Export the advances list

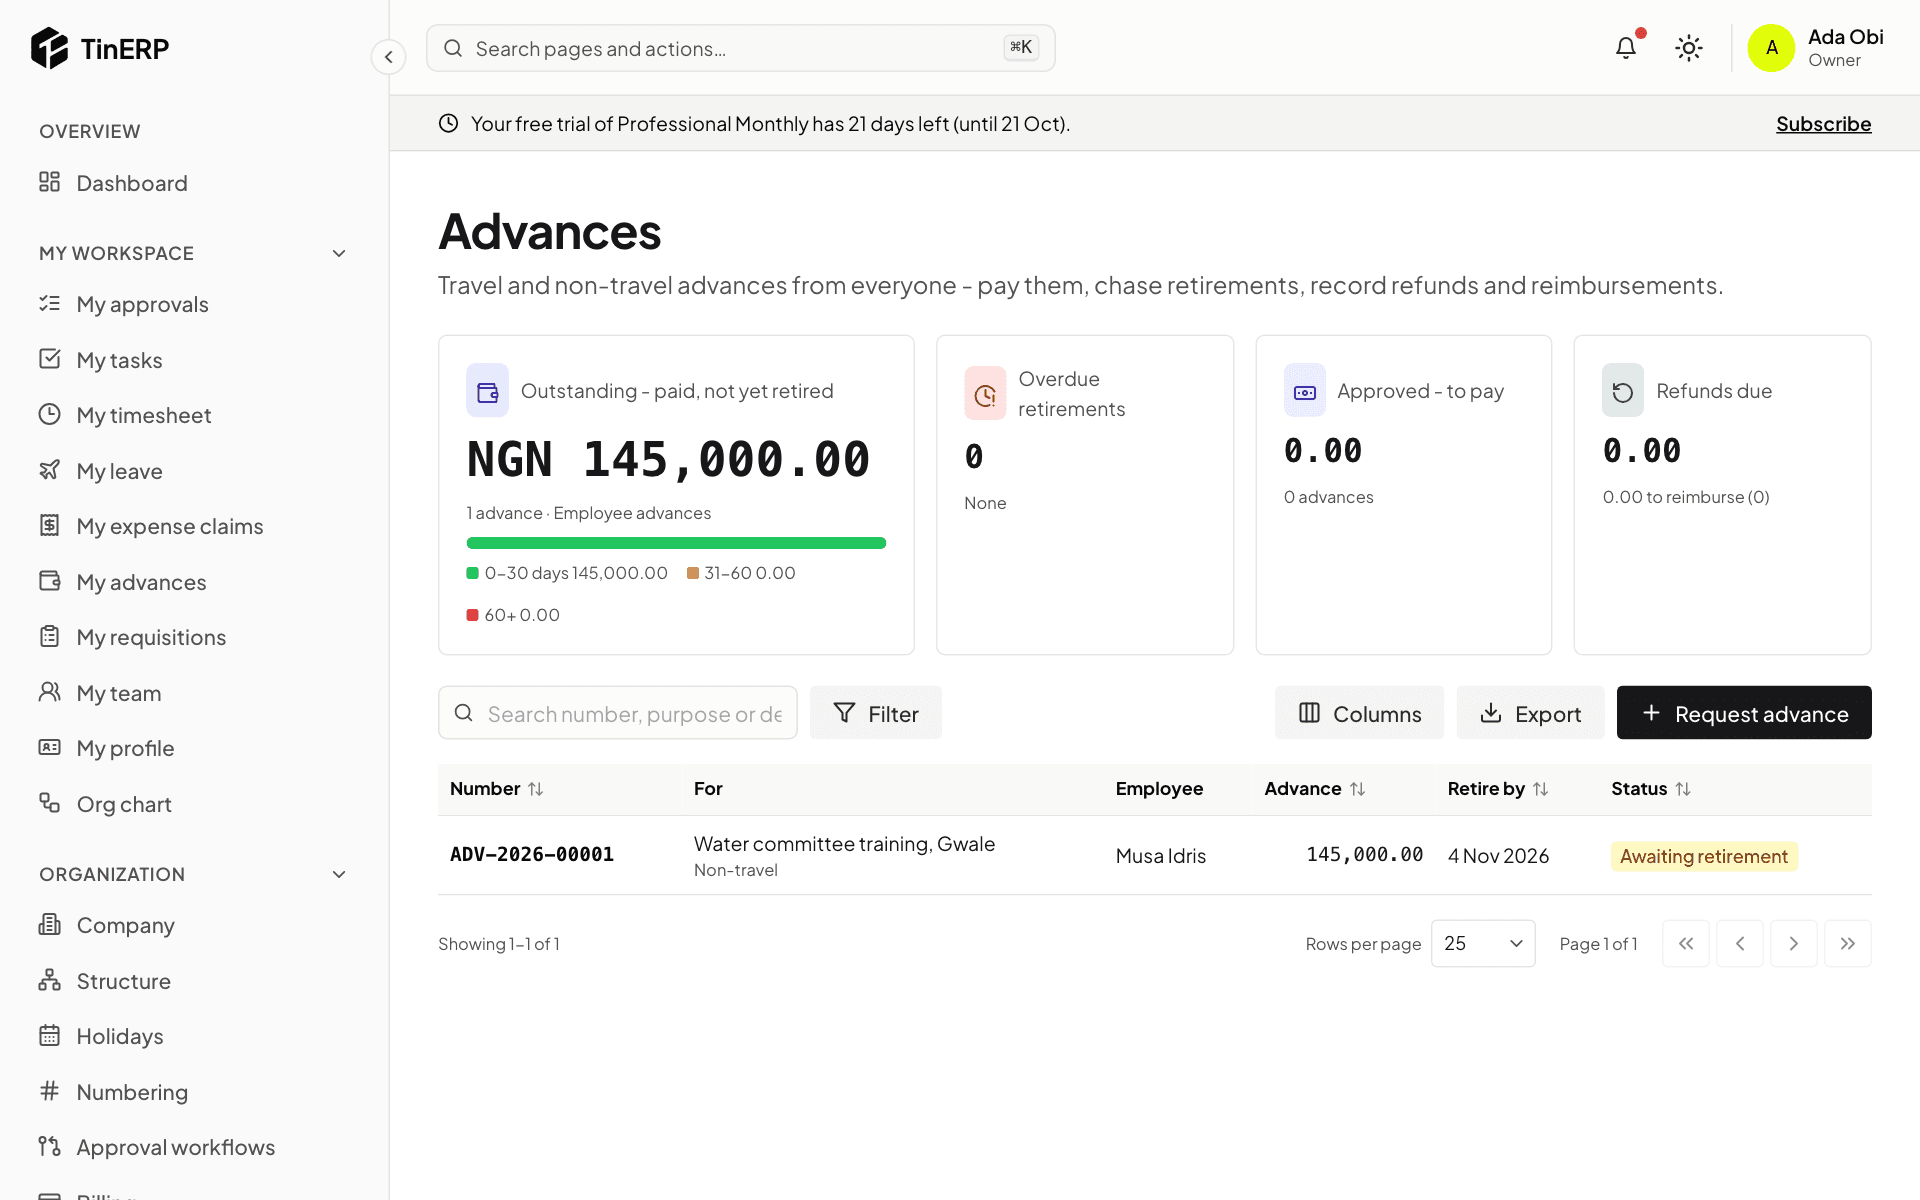tap(1530, 713)
